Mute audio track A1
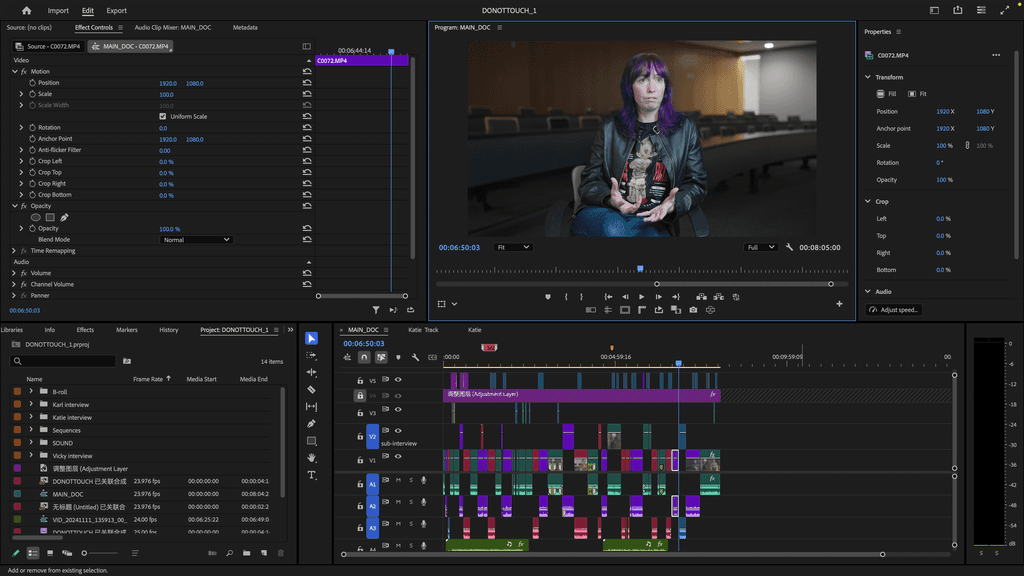The image size is (1024, 576). (x=398, y=480)
